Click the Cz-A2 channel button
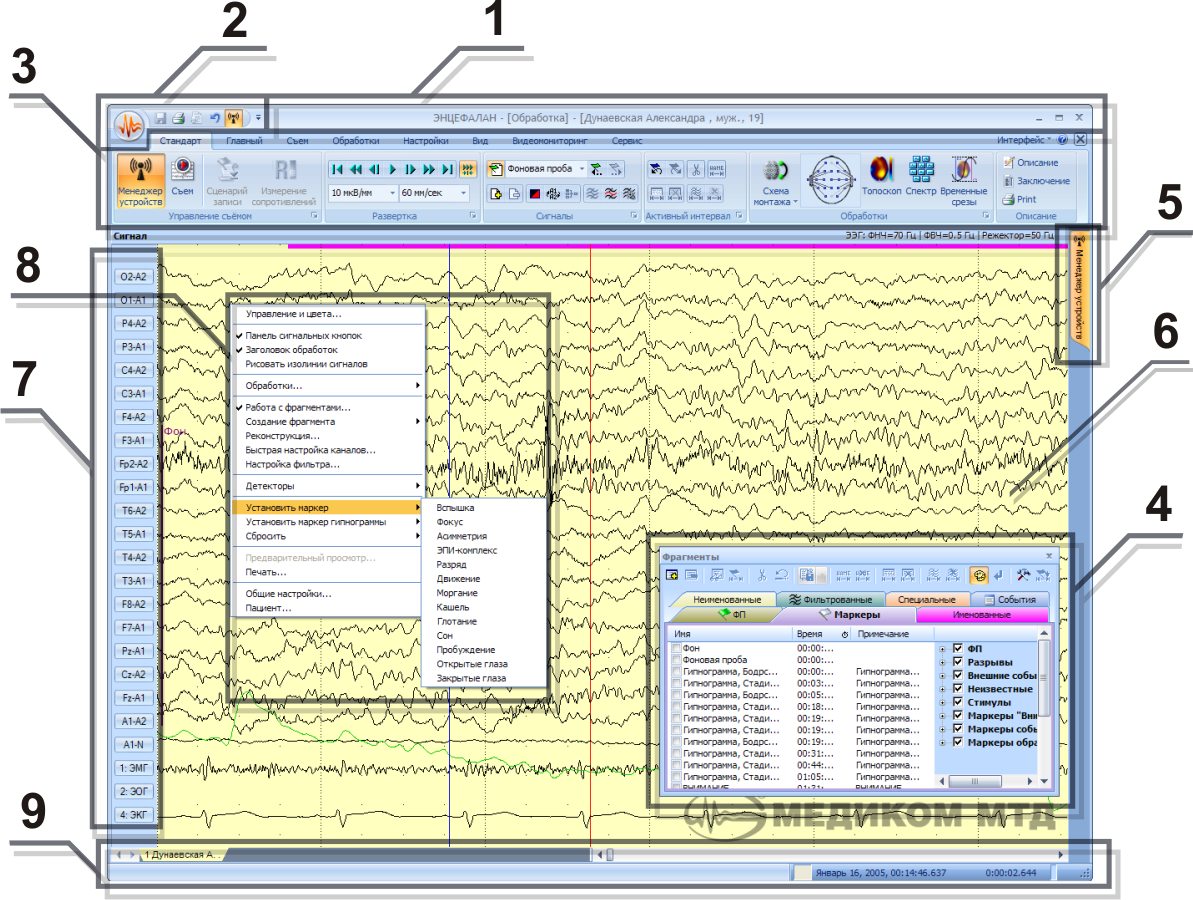Screen dimensions: 1193x900 pos(134,675)
